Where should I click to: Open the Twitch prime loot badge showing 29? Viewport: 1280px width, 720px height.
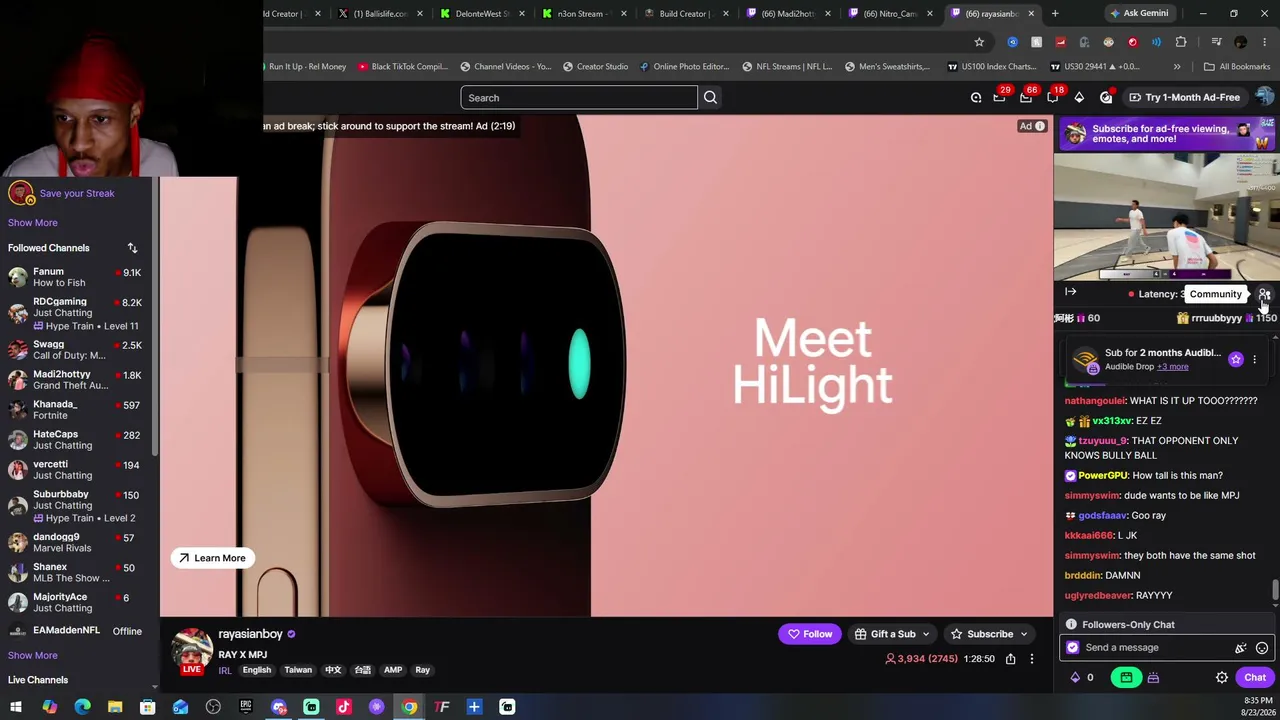point(999,97)
